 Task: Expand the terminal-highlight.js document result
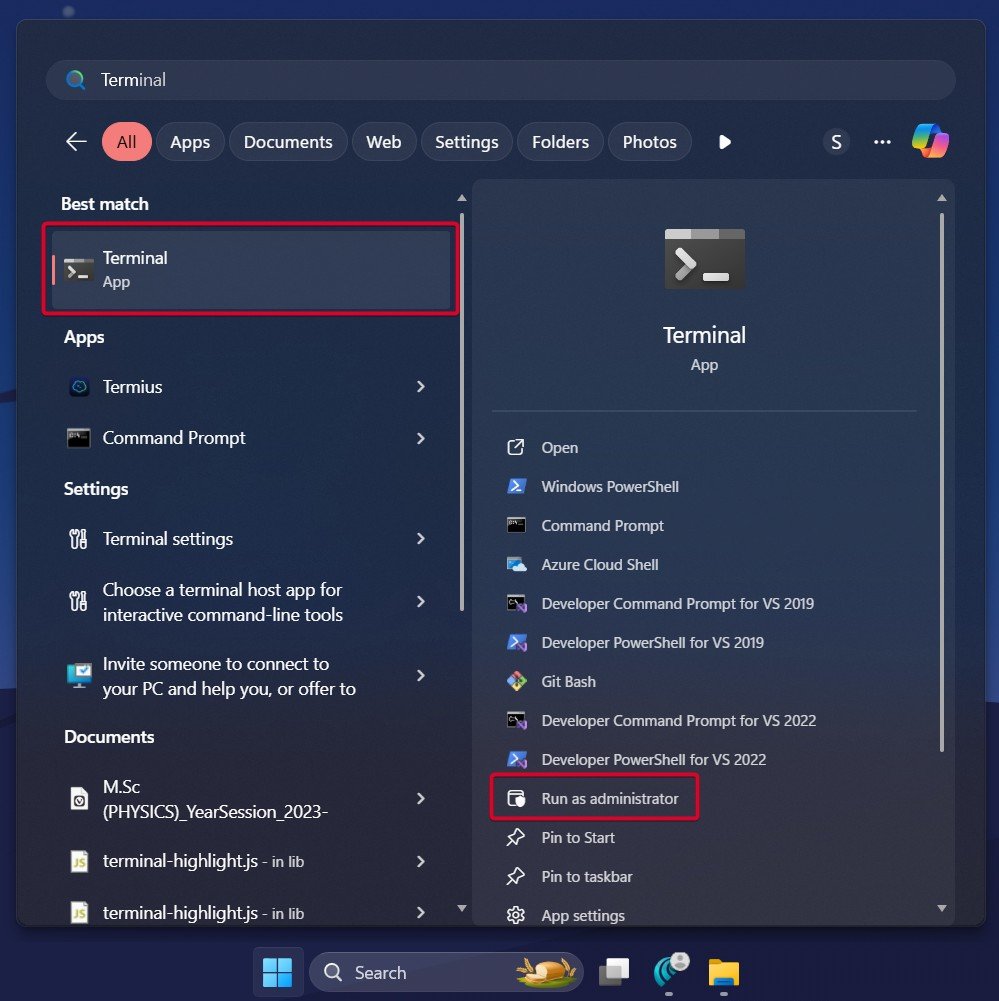[421, 861]
